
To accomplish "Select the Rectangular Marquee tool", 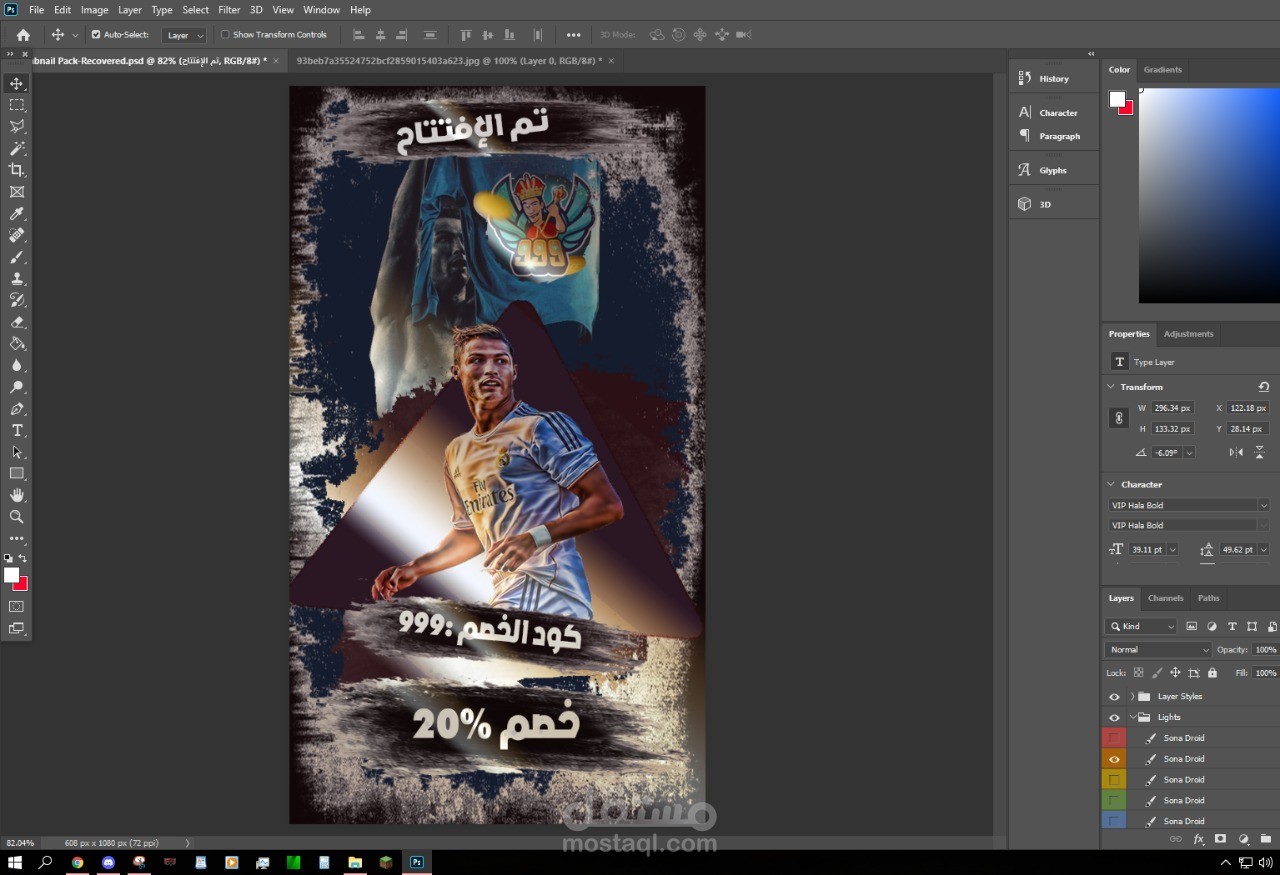I will [x=17, y=105].
